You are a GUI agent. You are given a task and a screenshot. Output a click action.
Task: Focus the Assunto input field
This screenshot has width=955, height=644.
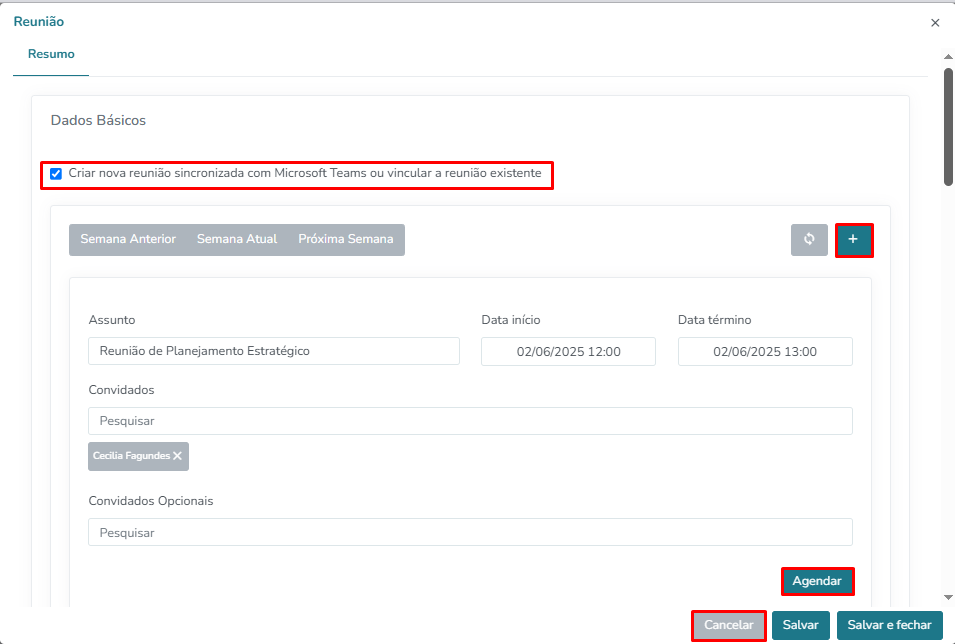274,351
